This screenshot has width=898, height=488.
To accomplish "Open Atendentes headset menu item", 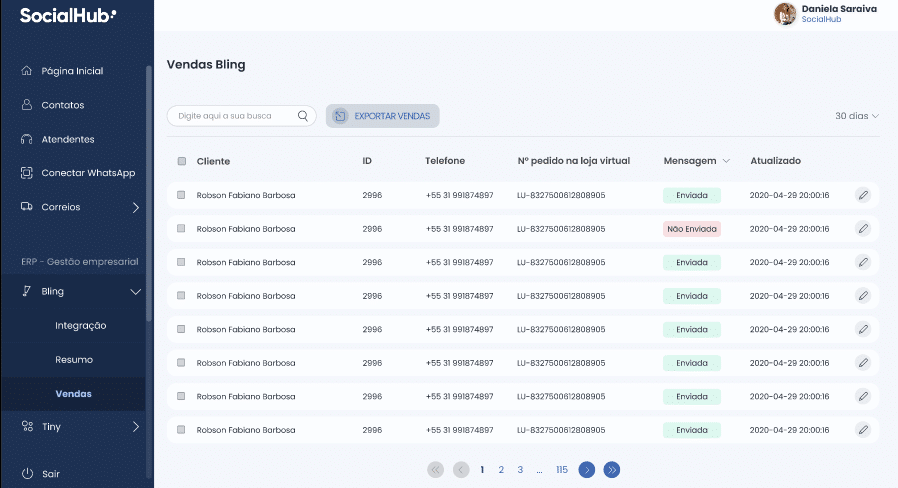I will pyautogui.click(x=67, y=139).
